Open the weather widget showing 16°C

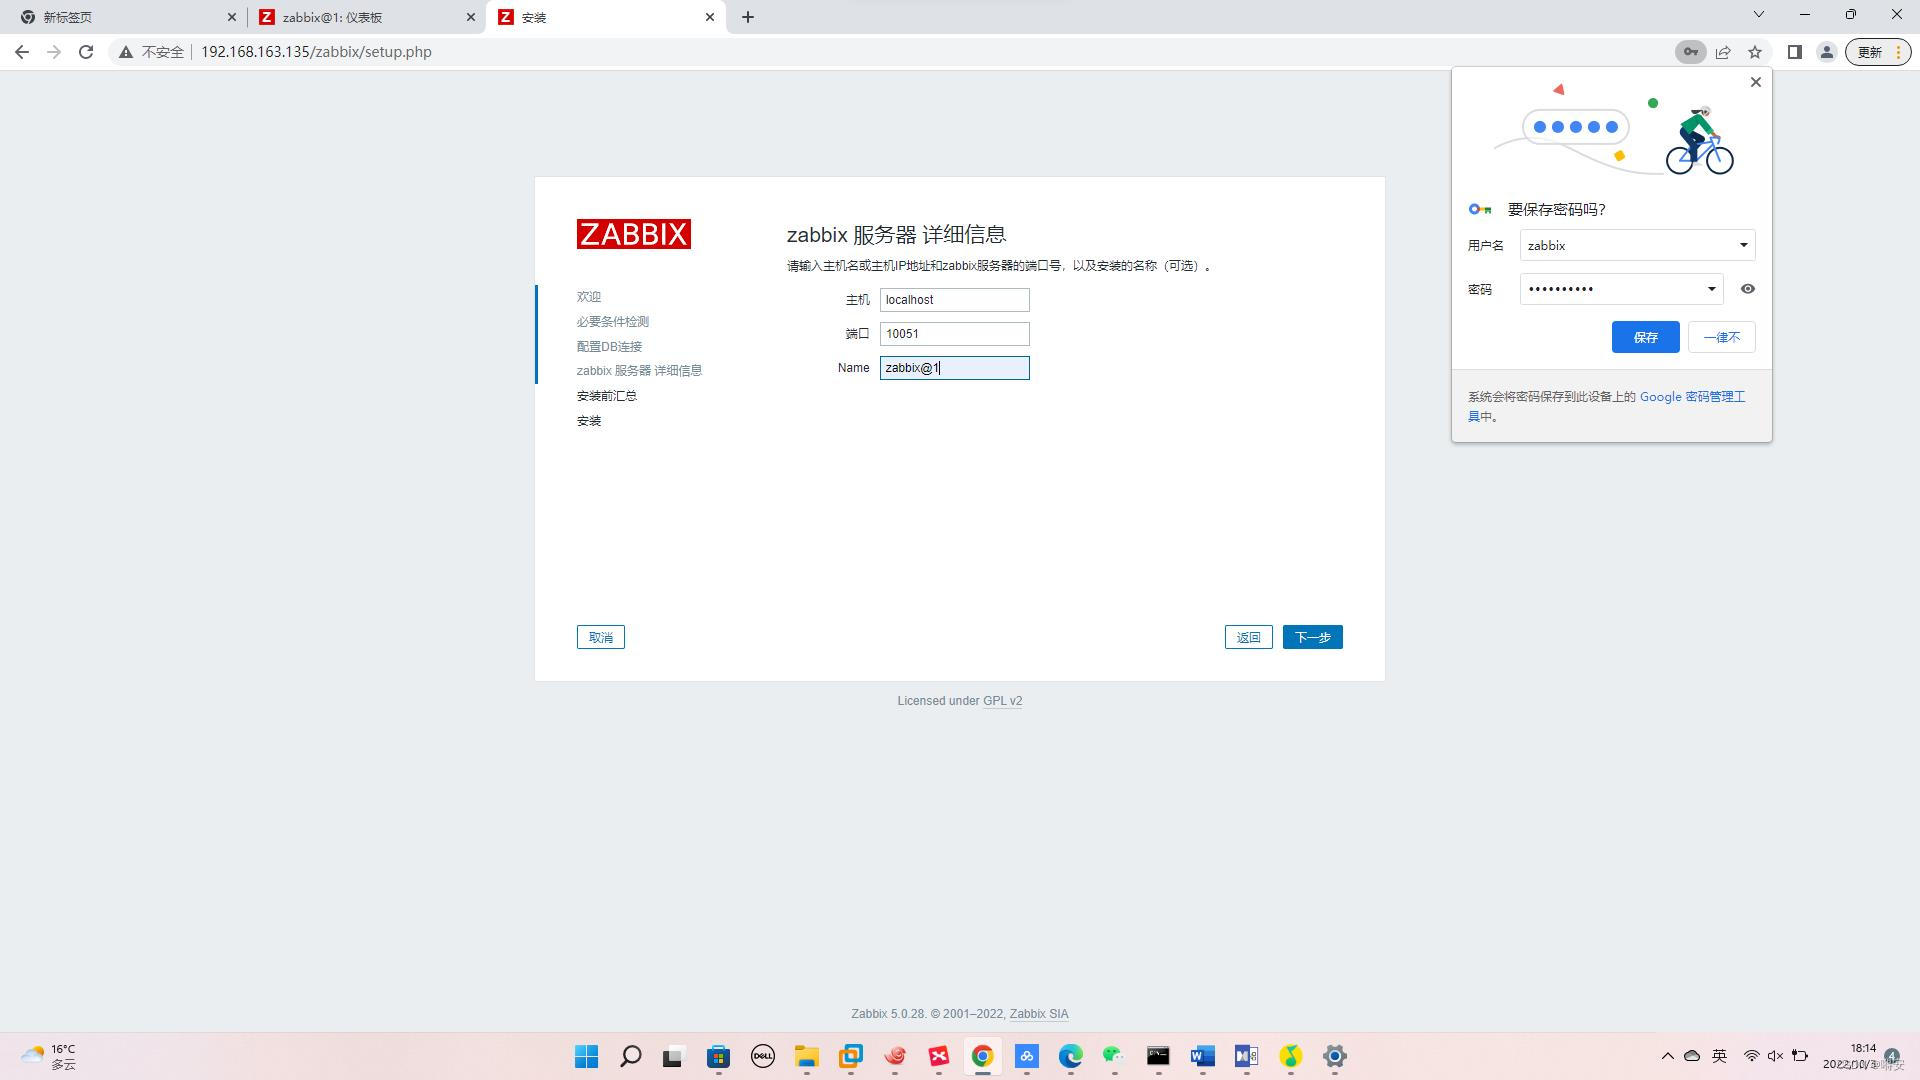coord(48,1056)
